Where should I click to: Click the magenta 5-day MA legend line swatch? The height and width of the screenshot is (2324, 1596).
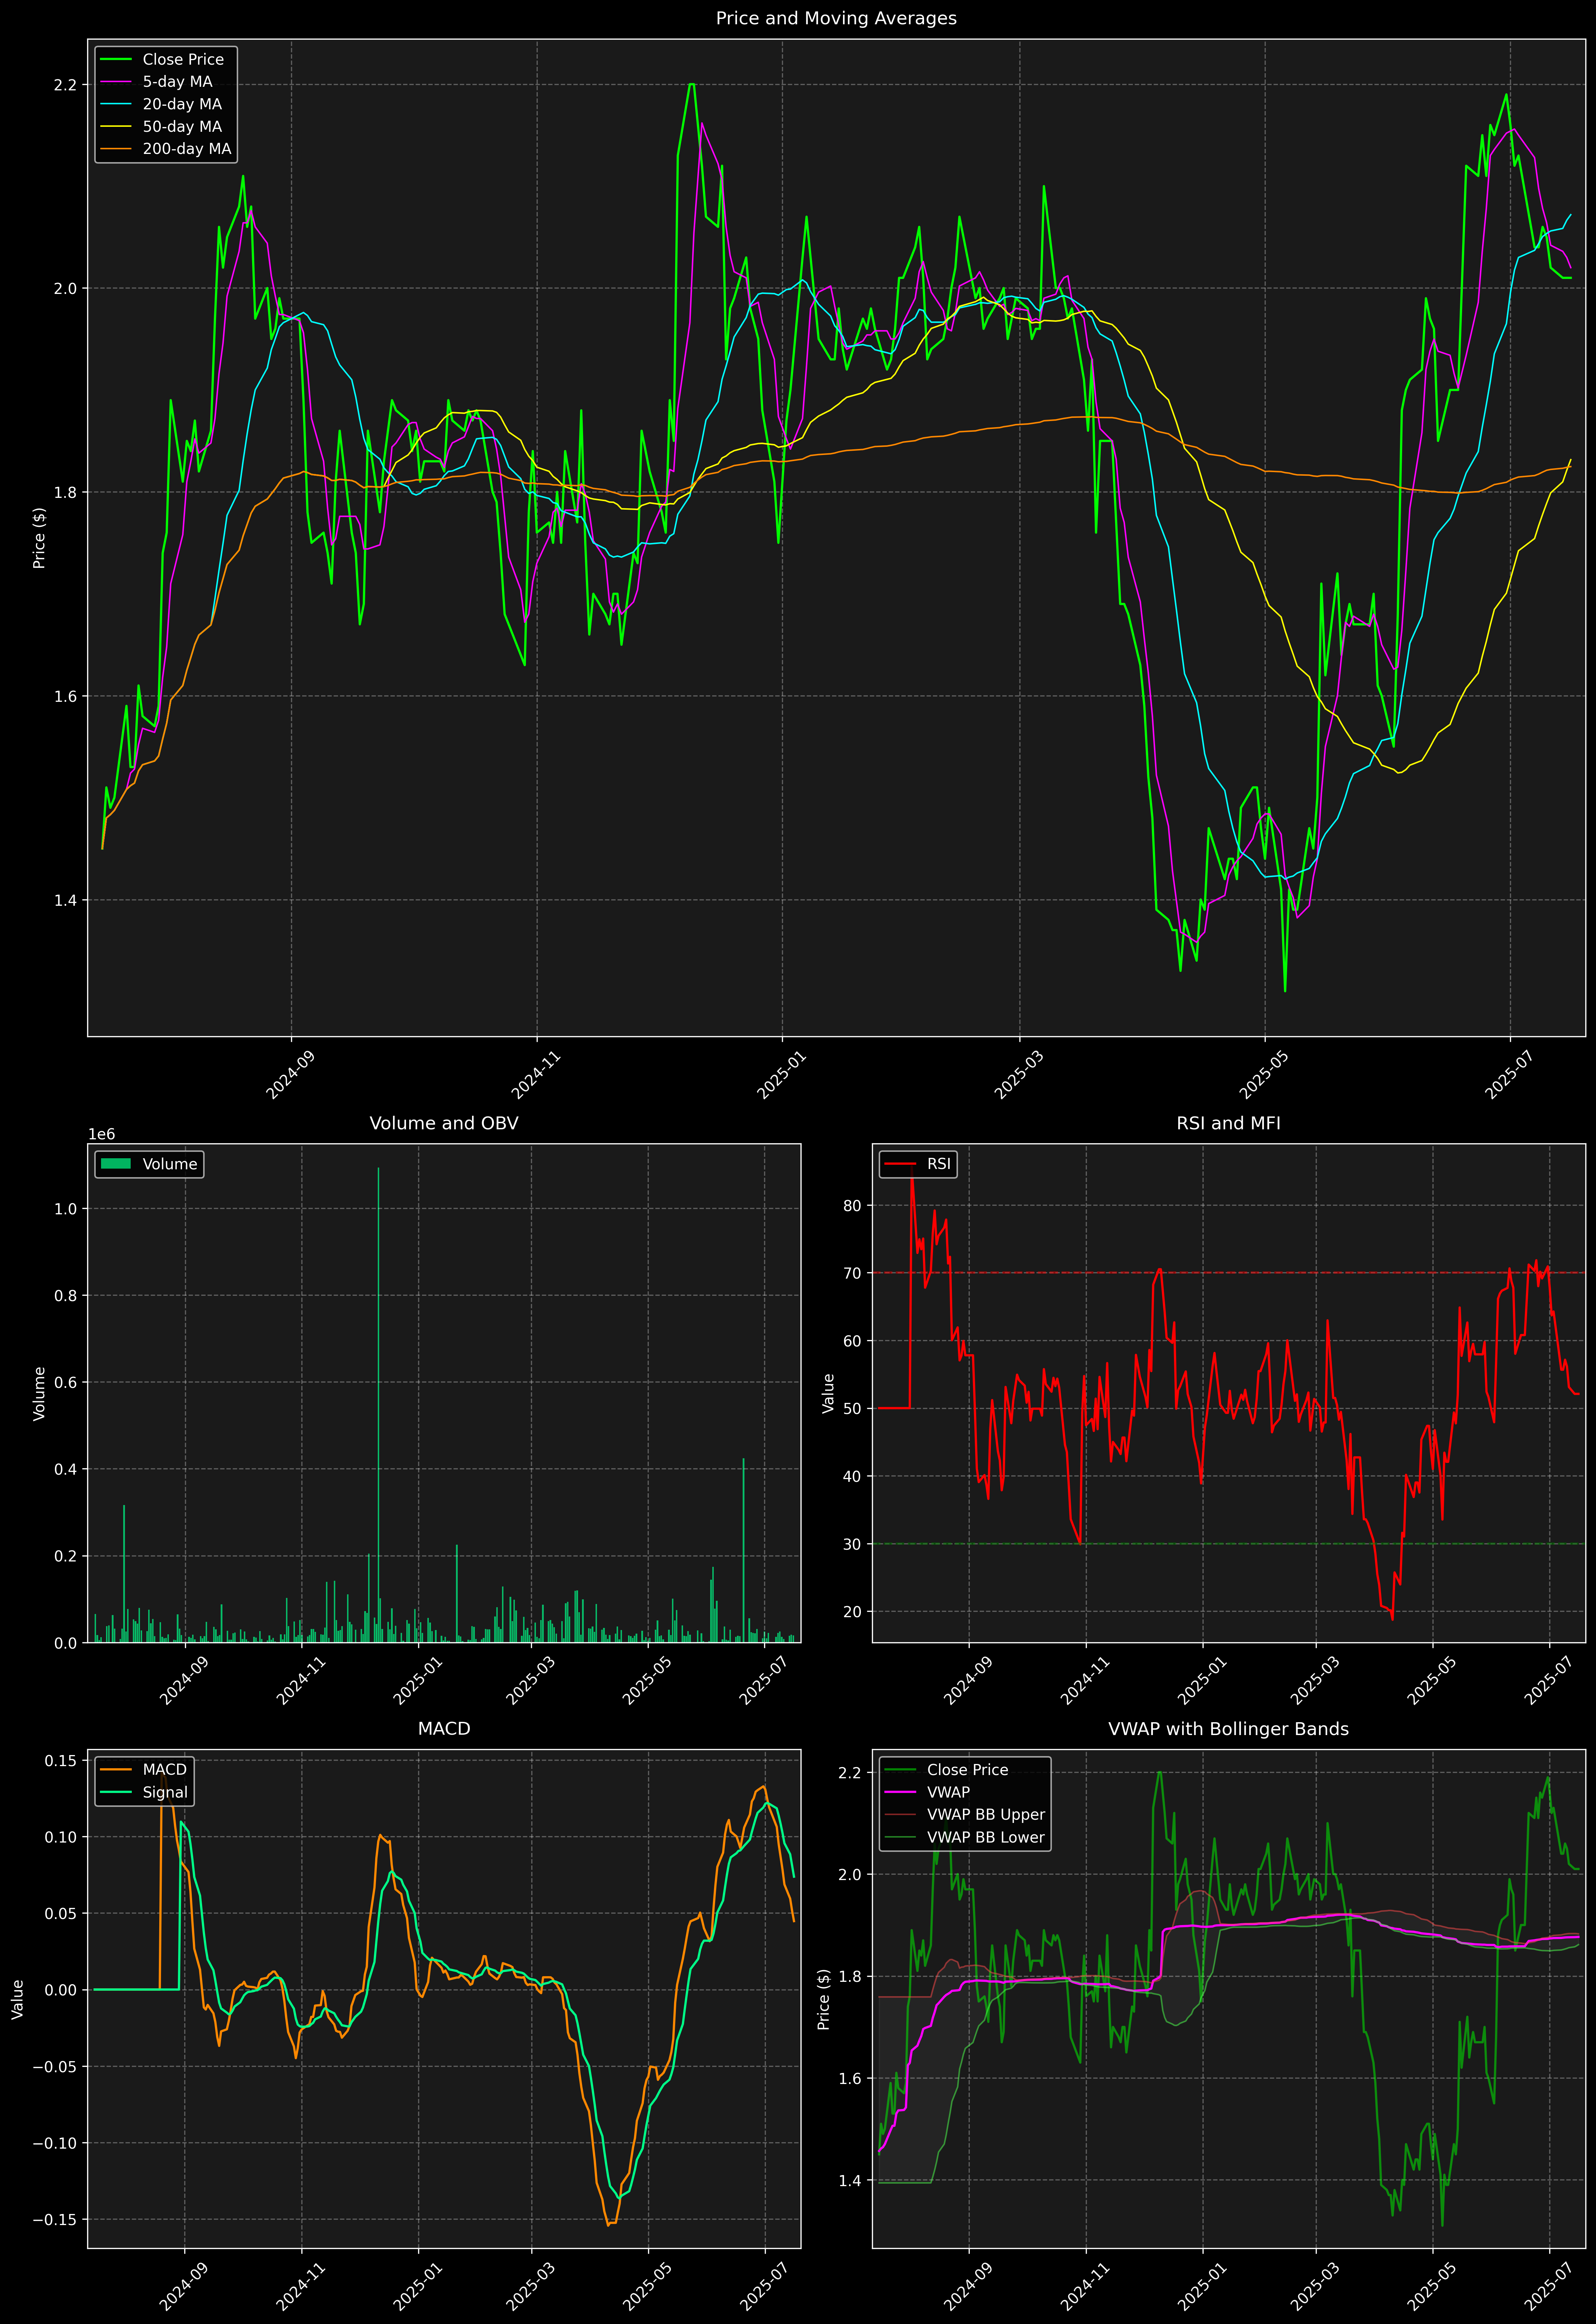click(116, 82)
